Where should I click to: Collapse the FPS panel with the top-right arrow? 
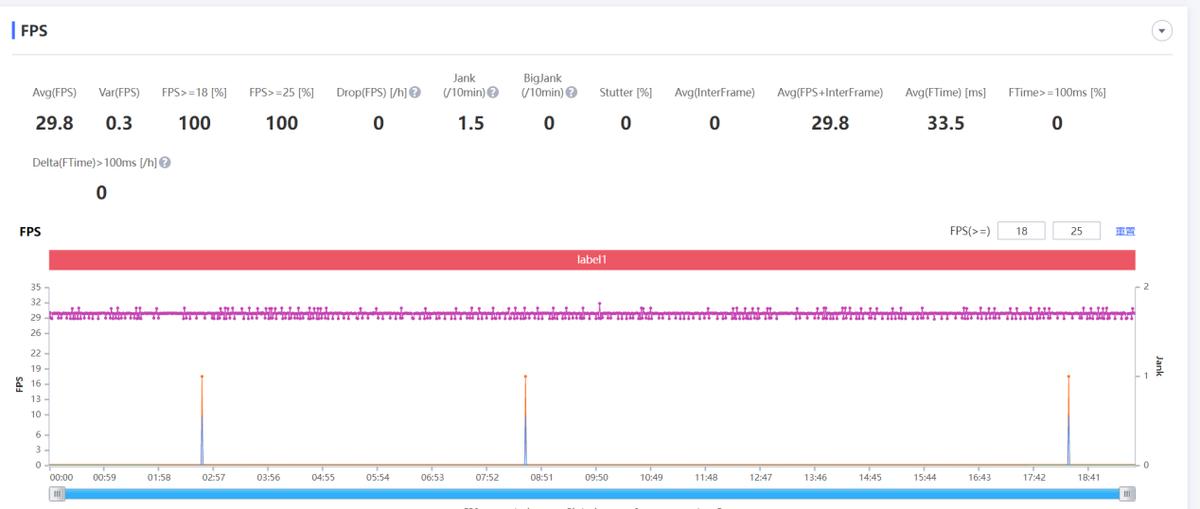[x=1161, y=31]
